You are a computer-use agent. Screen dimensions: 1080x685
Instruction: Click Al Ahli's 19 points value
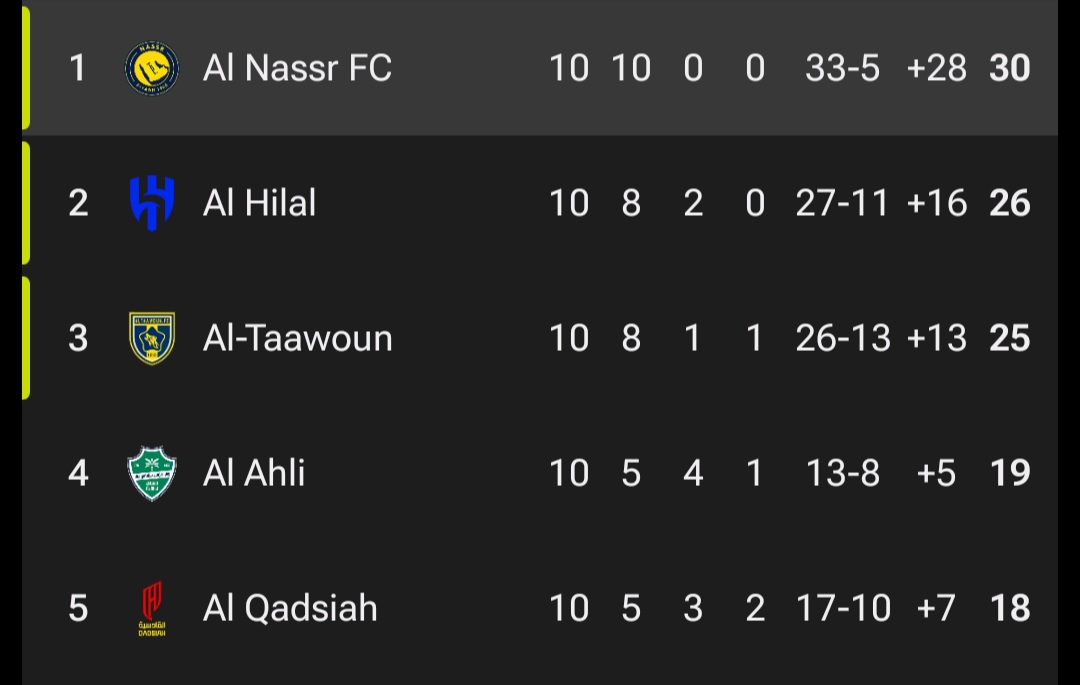click(1009, 473)
